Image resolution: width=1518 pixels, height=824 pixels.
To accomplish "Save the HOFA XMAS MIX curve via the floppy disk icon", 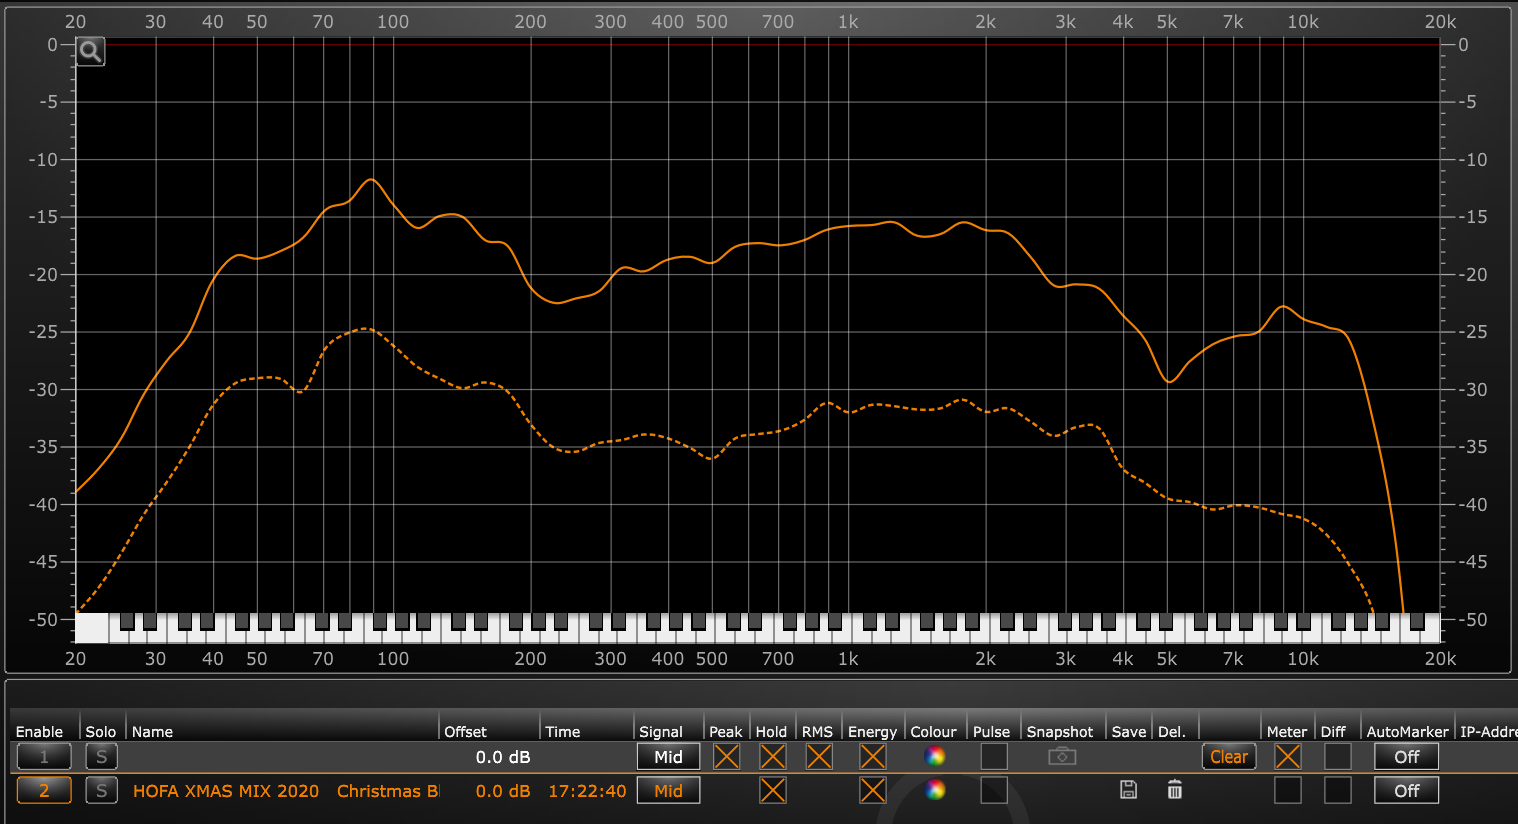I will 1128,790.
